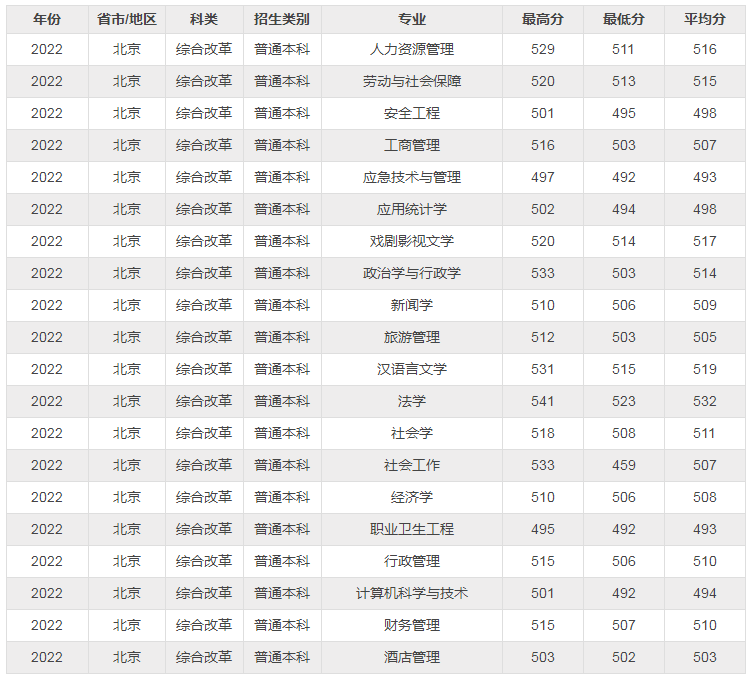The height and width of the screenshot is (684, 752).
Task: Select the 平均分 column header
Action: (704, 19)
